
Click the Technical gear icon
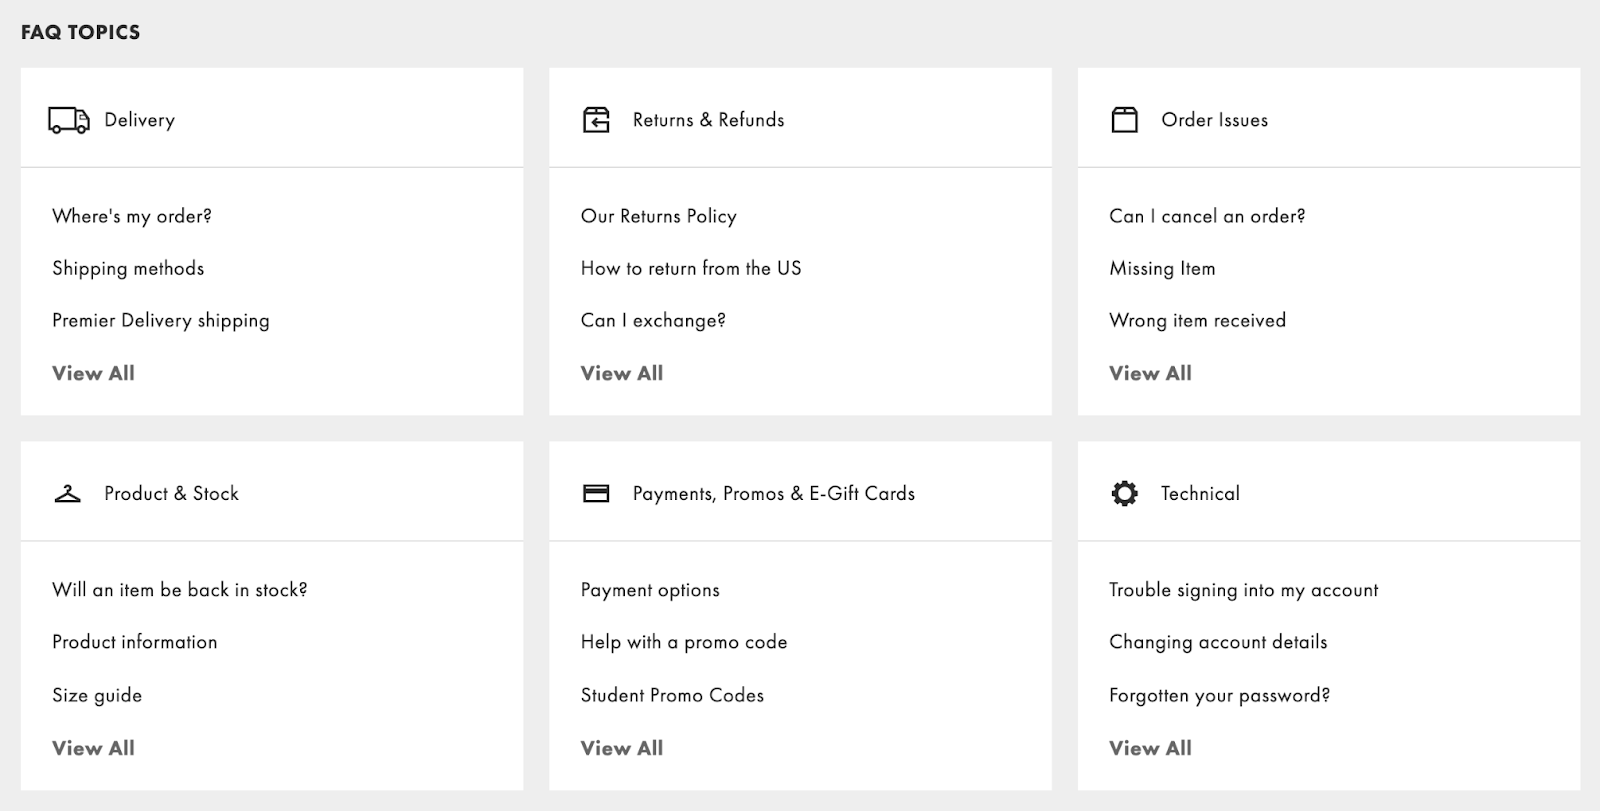[x=1124, y=494]
